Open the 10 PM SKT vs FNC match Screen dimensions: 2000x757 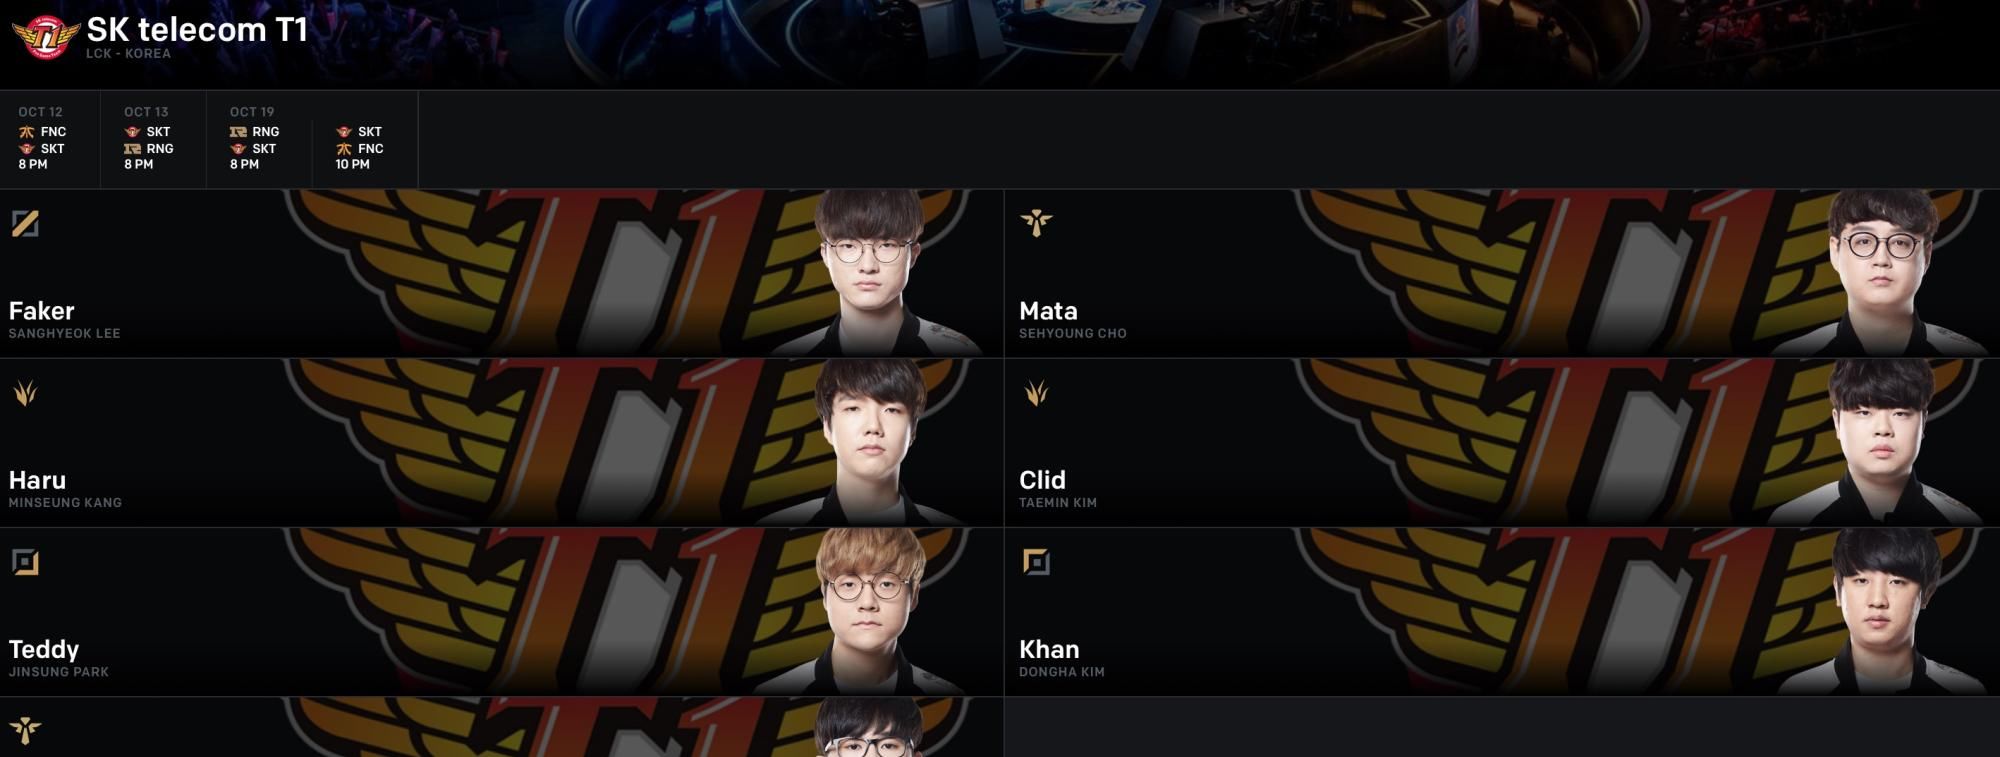click(365, 140)
